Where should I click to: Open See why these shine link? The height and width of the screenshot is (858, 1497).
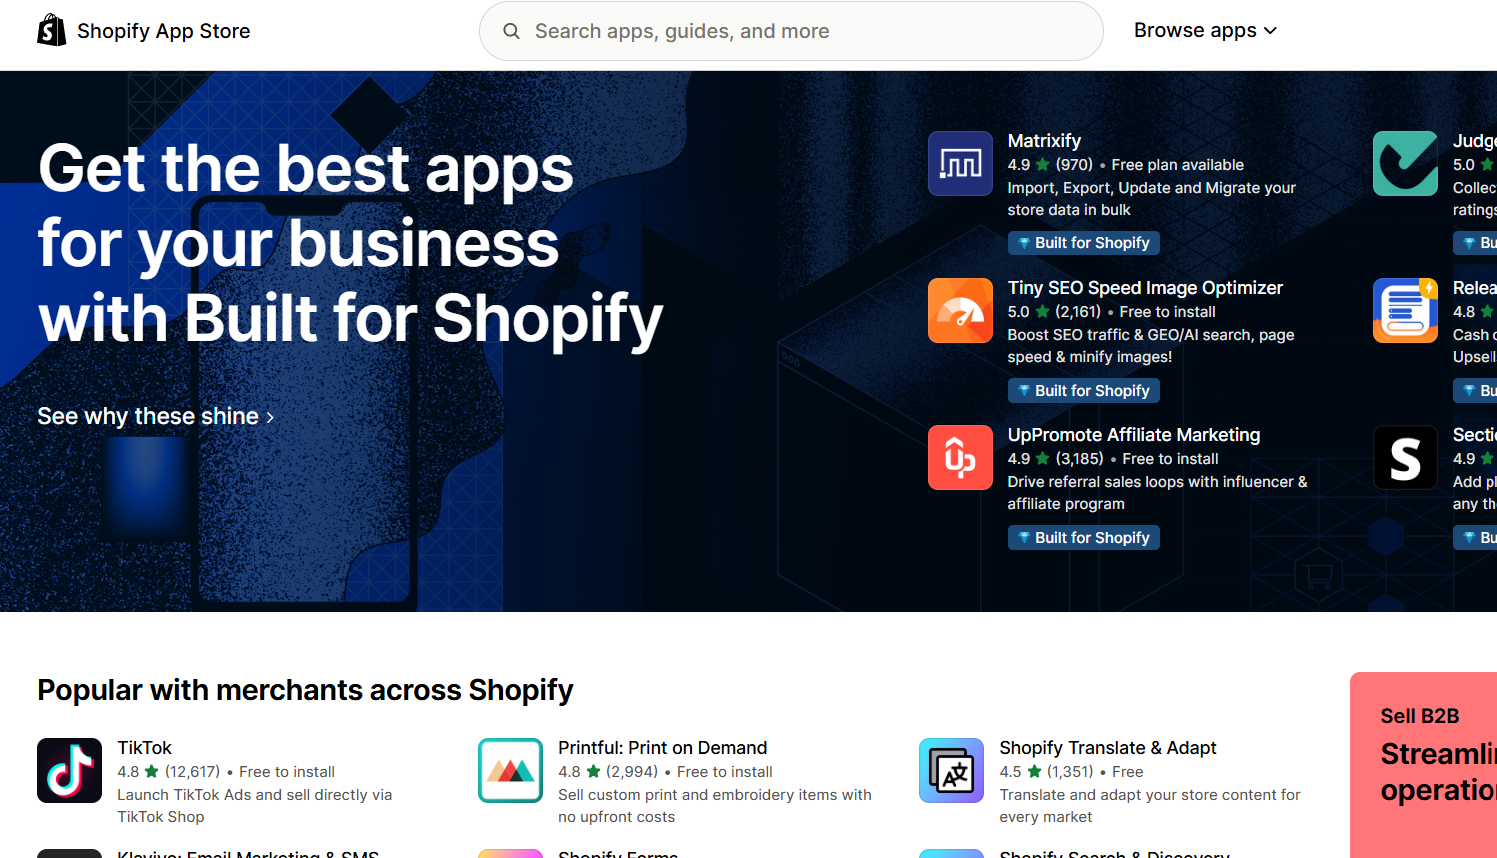156,416
